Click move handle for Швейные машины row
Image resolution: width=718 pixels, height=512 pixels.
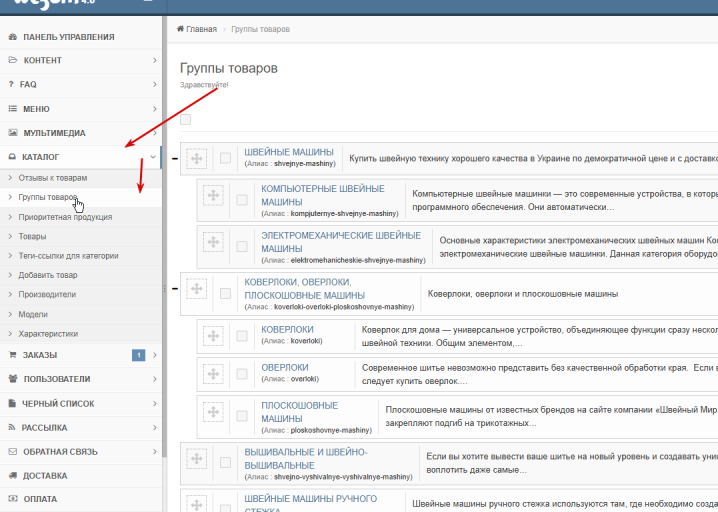196,158
